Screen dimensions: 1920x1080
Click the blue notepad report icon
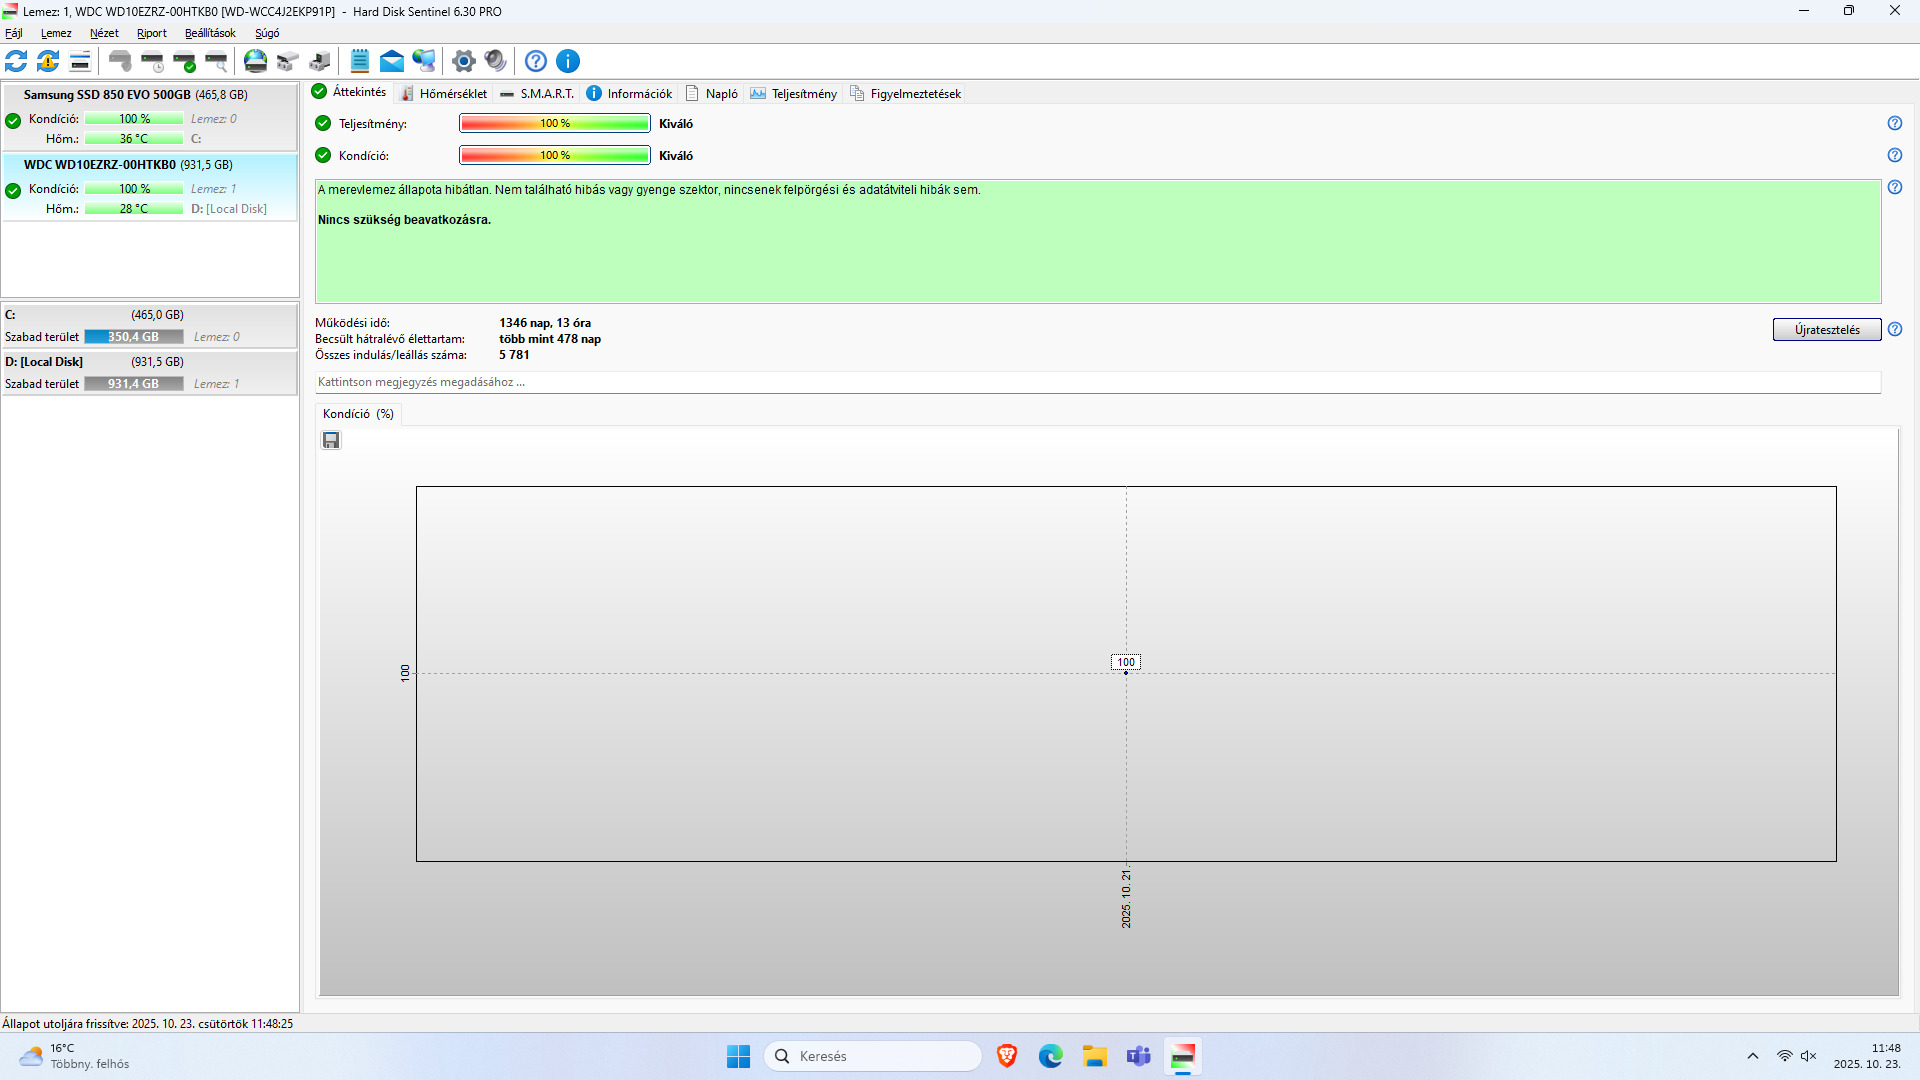(360, 61)
